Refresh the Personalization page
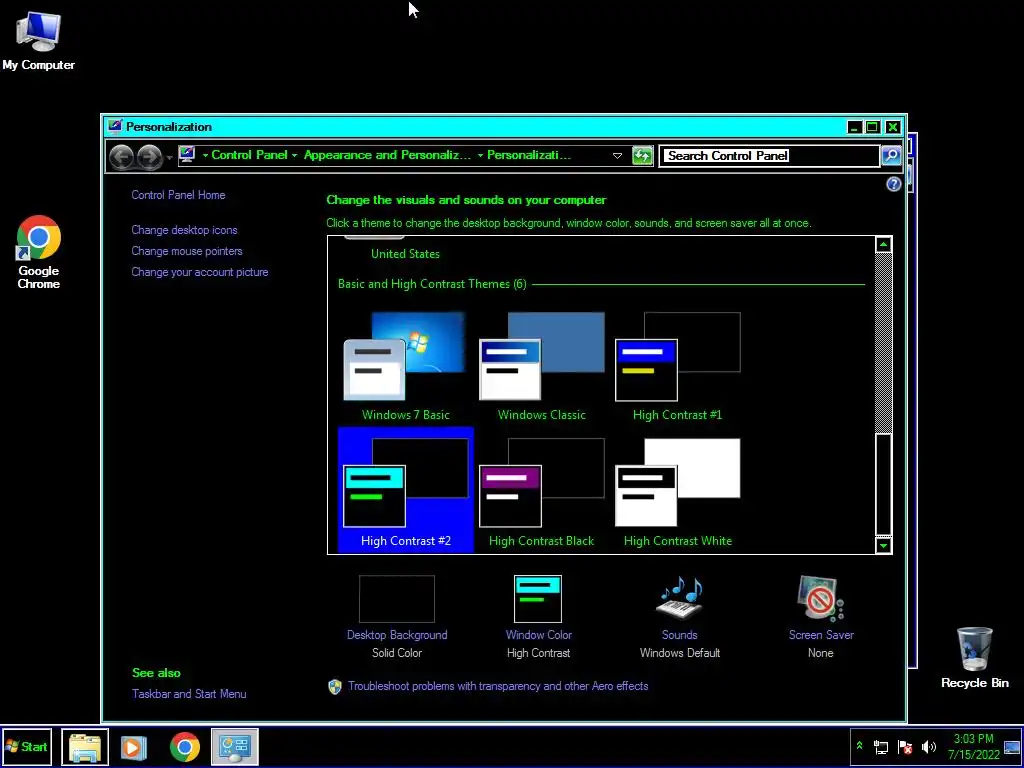Screen dimensions: 1024x768 [643, 155]
